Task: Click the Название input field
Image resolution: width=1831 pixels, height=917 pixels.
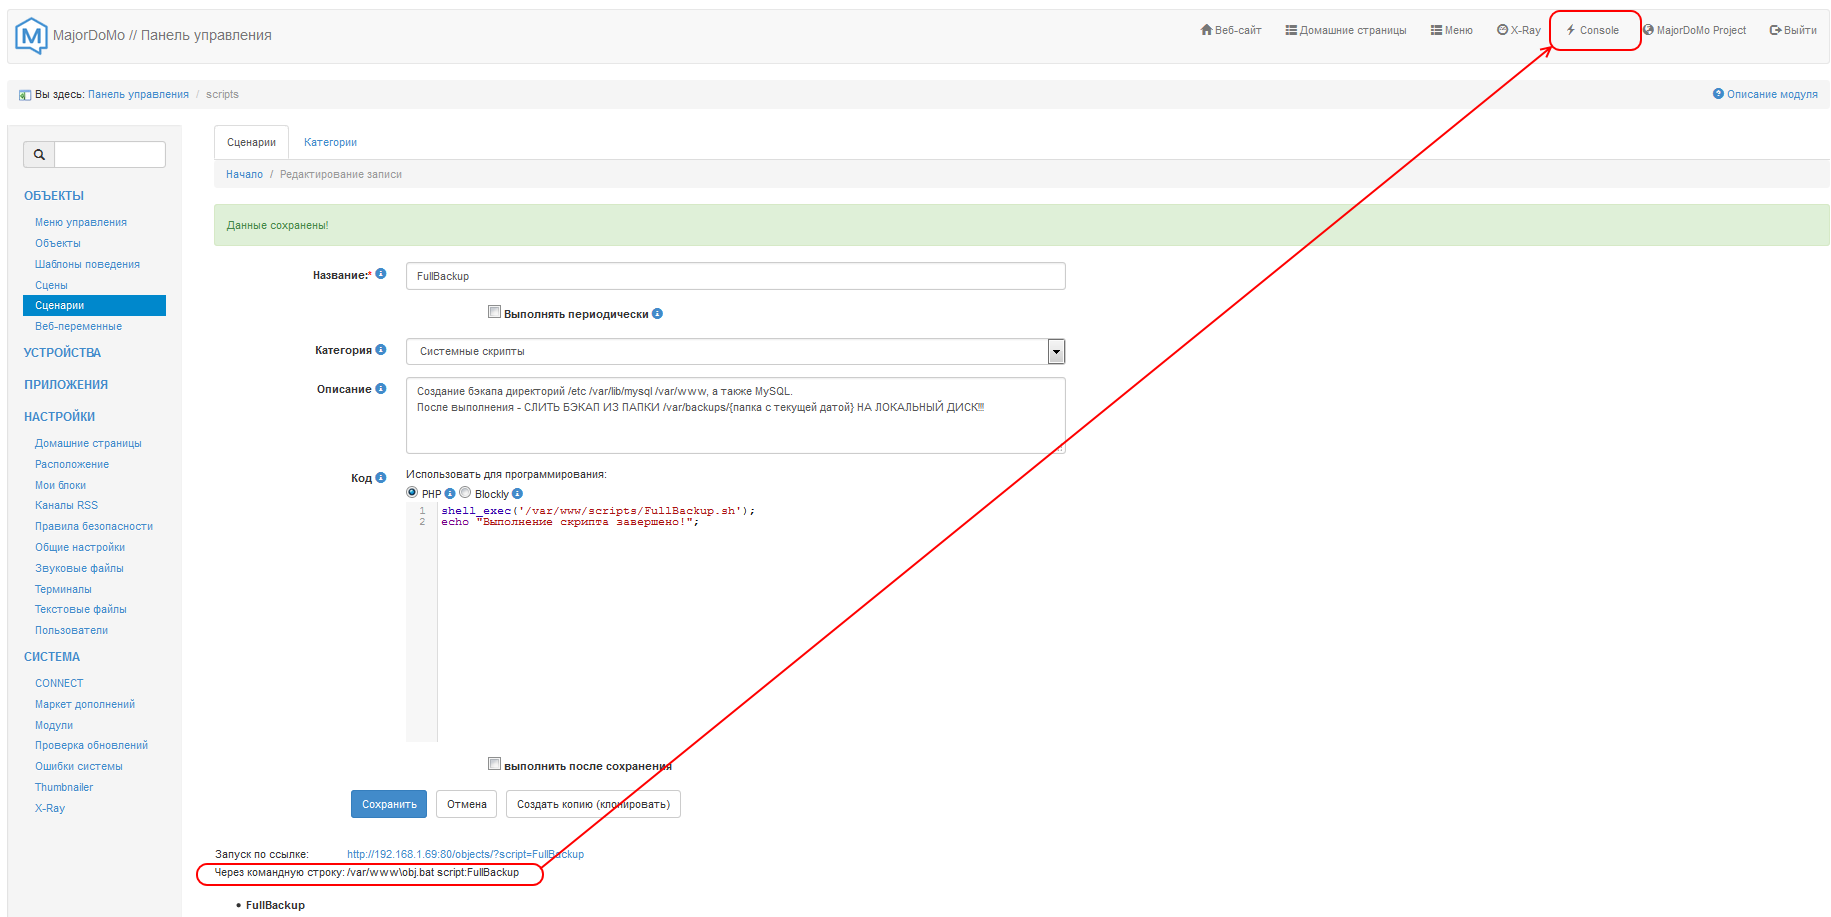Action: [735, 276]
